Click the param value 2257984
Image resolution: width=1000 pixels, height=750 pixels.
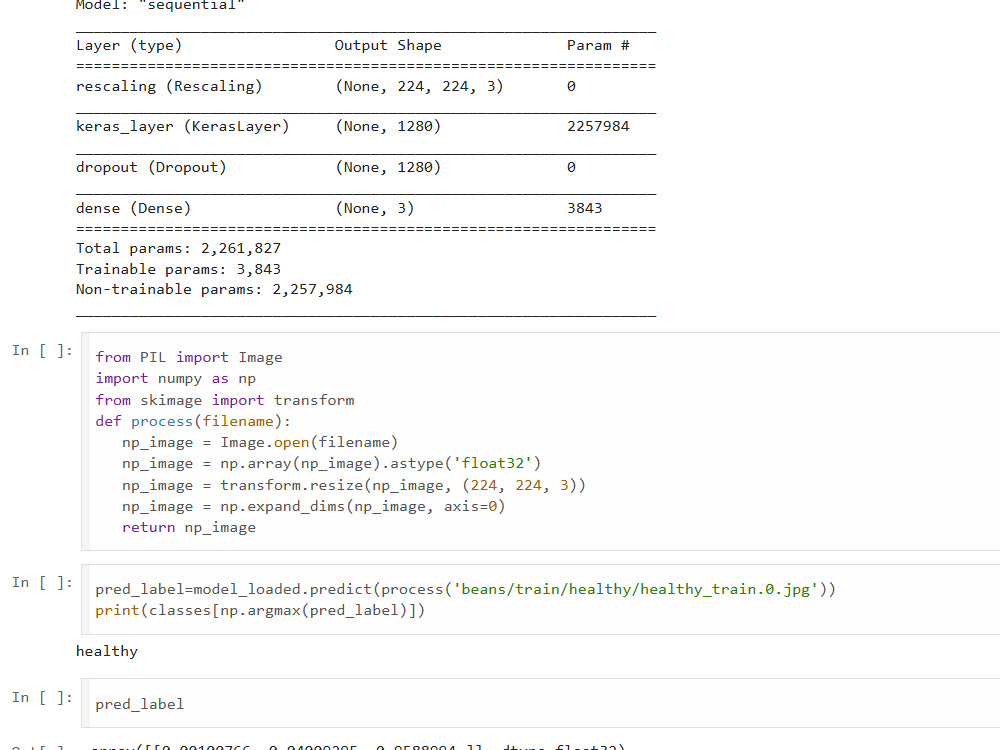(598, 126)
